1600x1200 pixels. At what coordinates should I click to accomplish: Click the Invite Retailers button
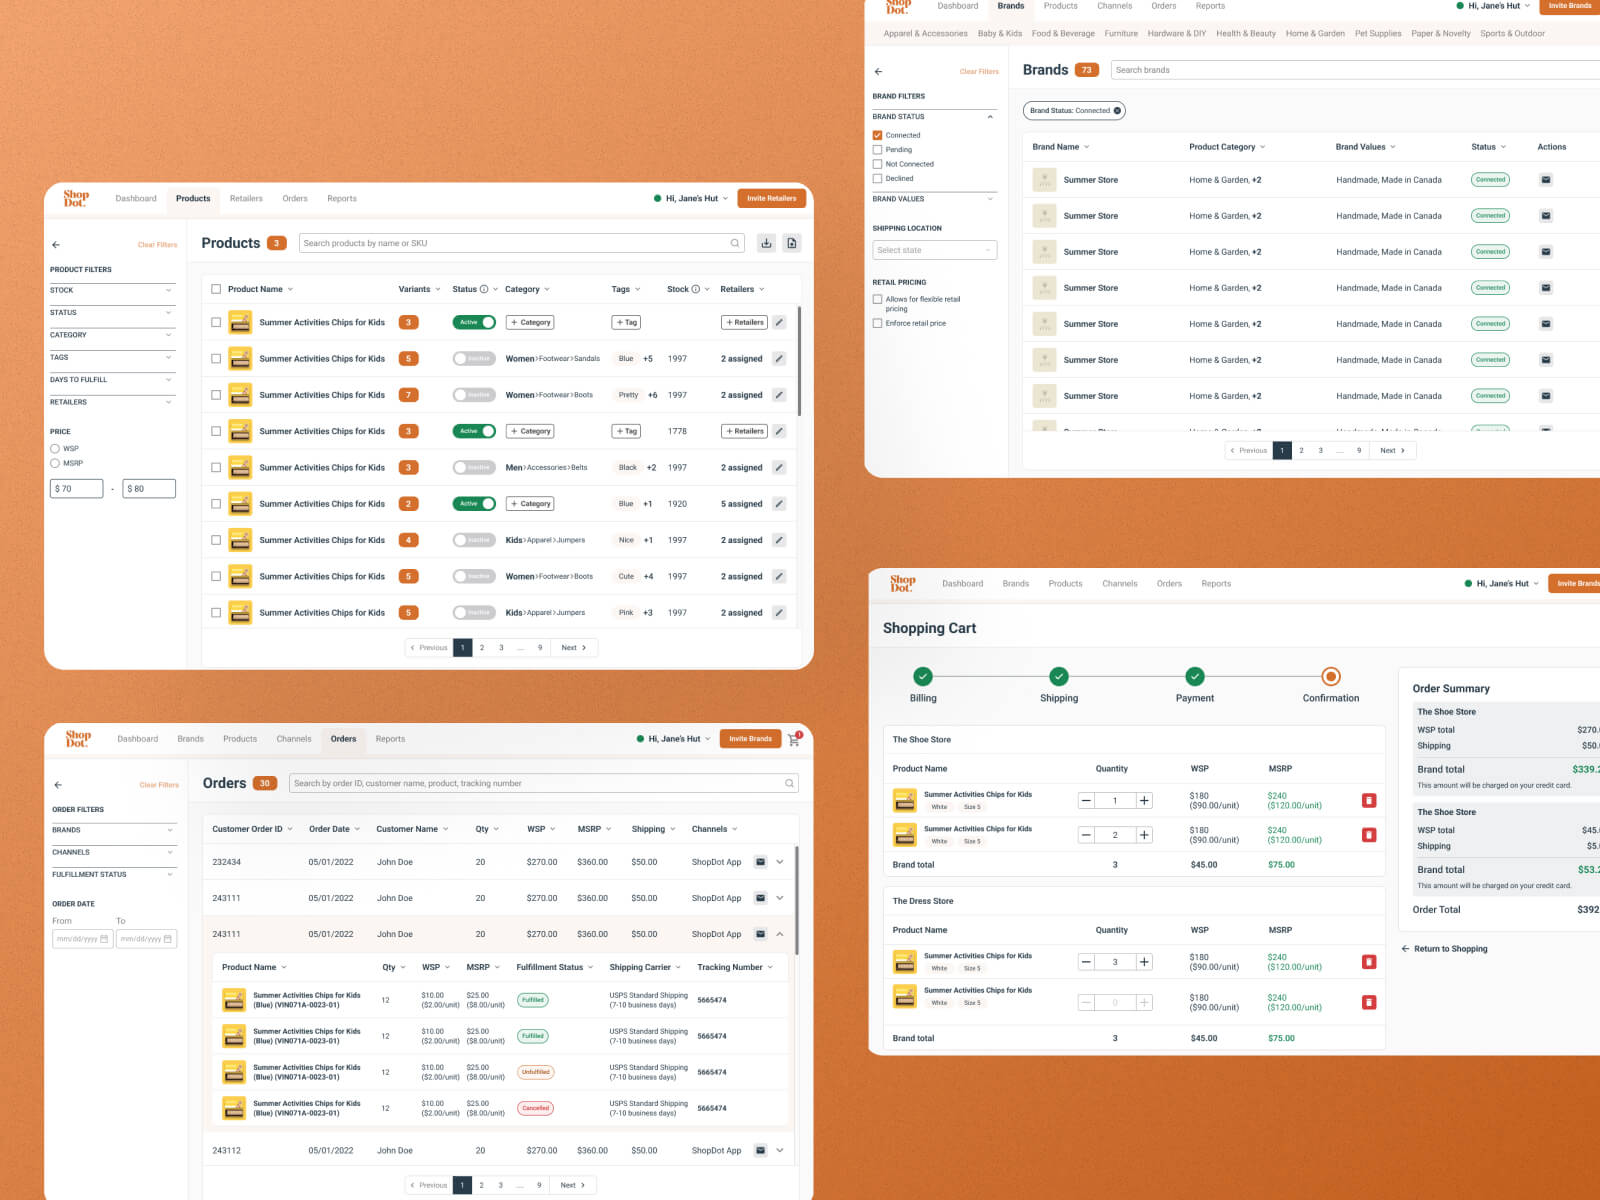[771, 198]
